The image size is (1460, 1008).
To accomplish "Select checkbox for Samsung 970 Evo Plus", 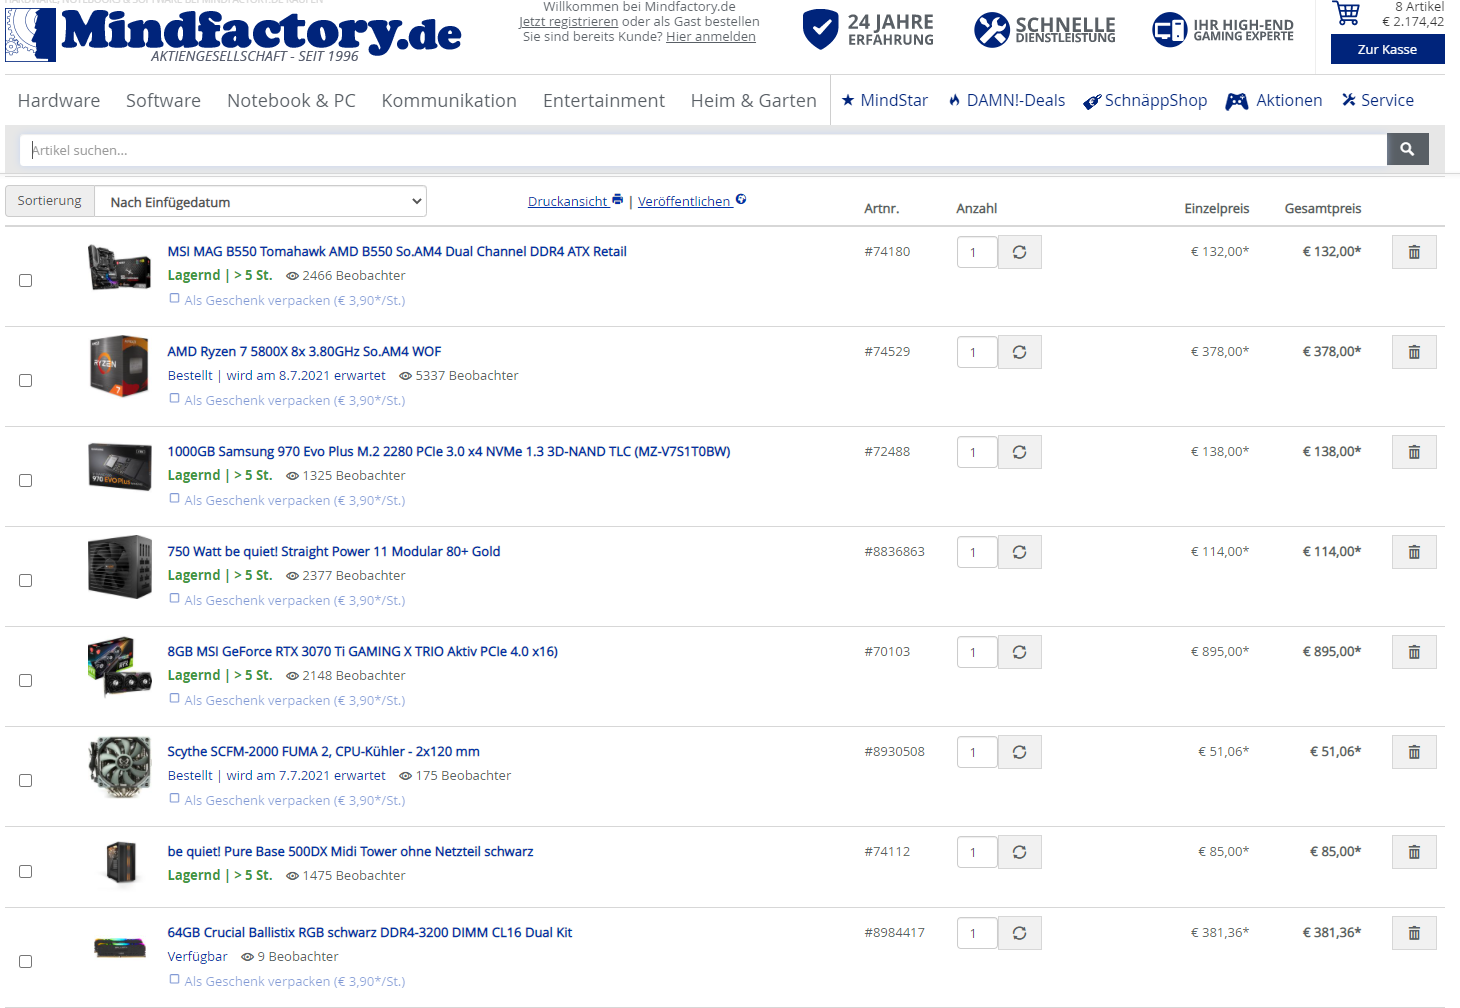I will point(26,480).
